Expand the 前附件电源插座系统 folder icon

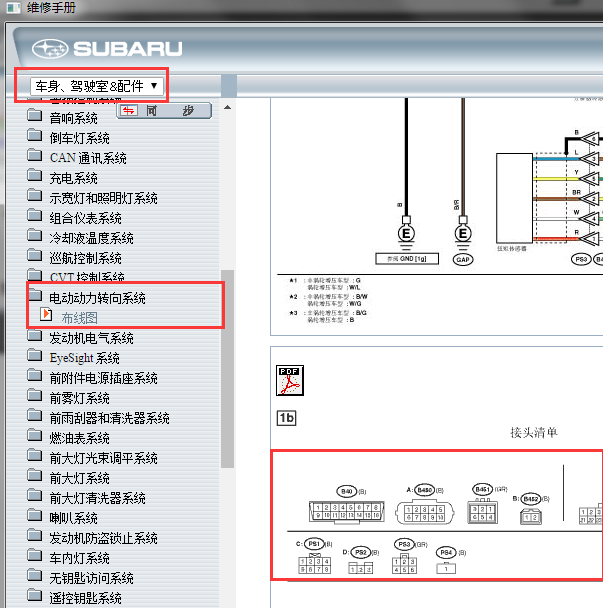(35, 375)
